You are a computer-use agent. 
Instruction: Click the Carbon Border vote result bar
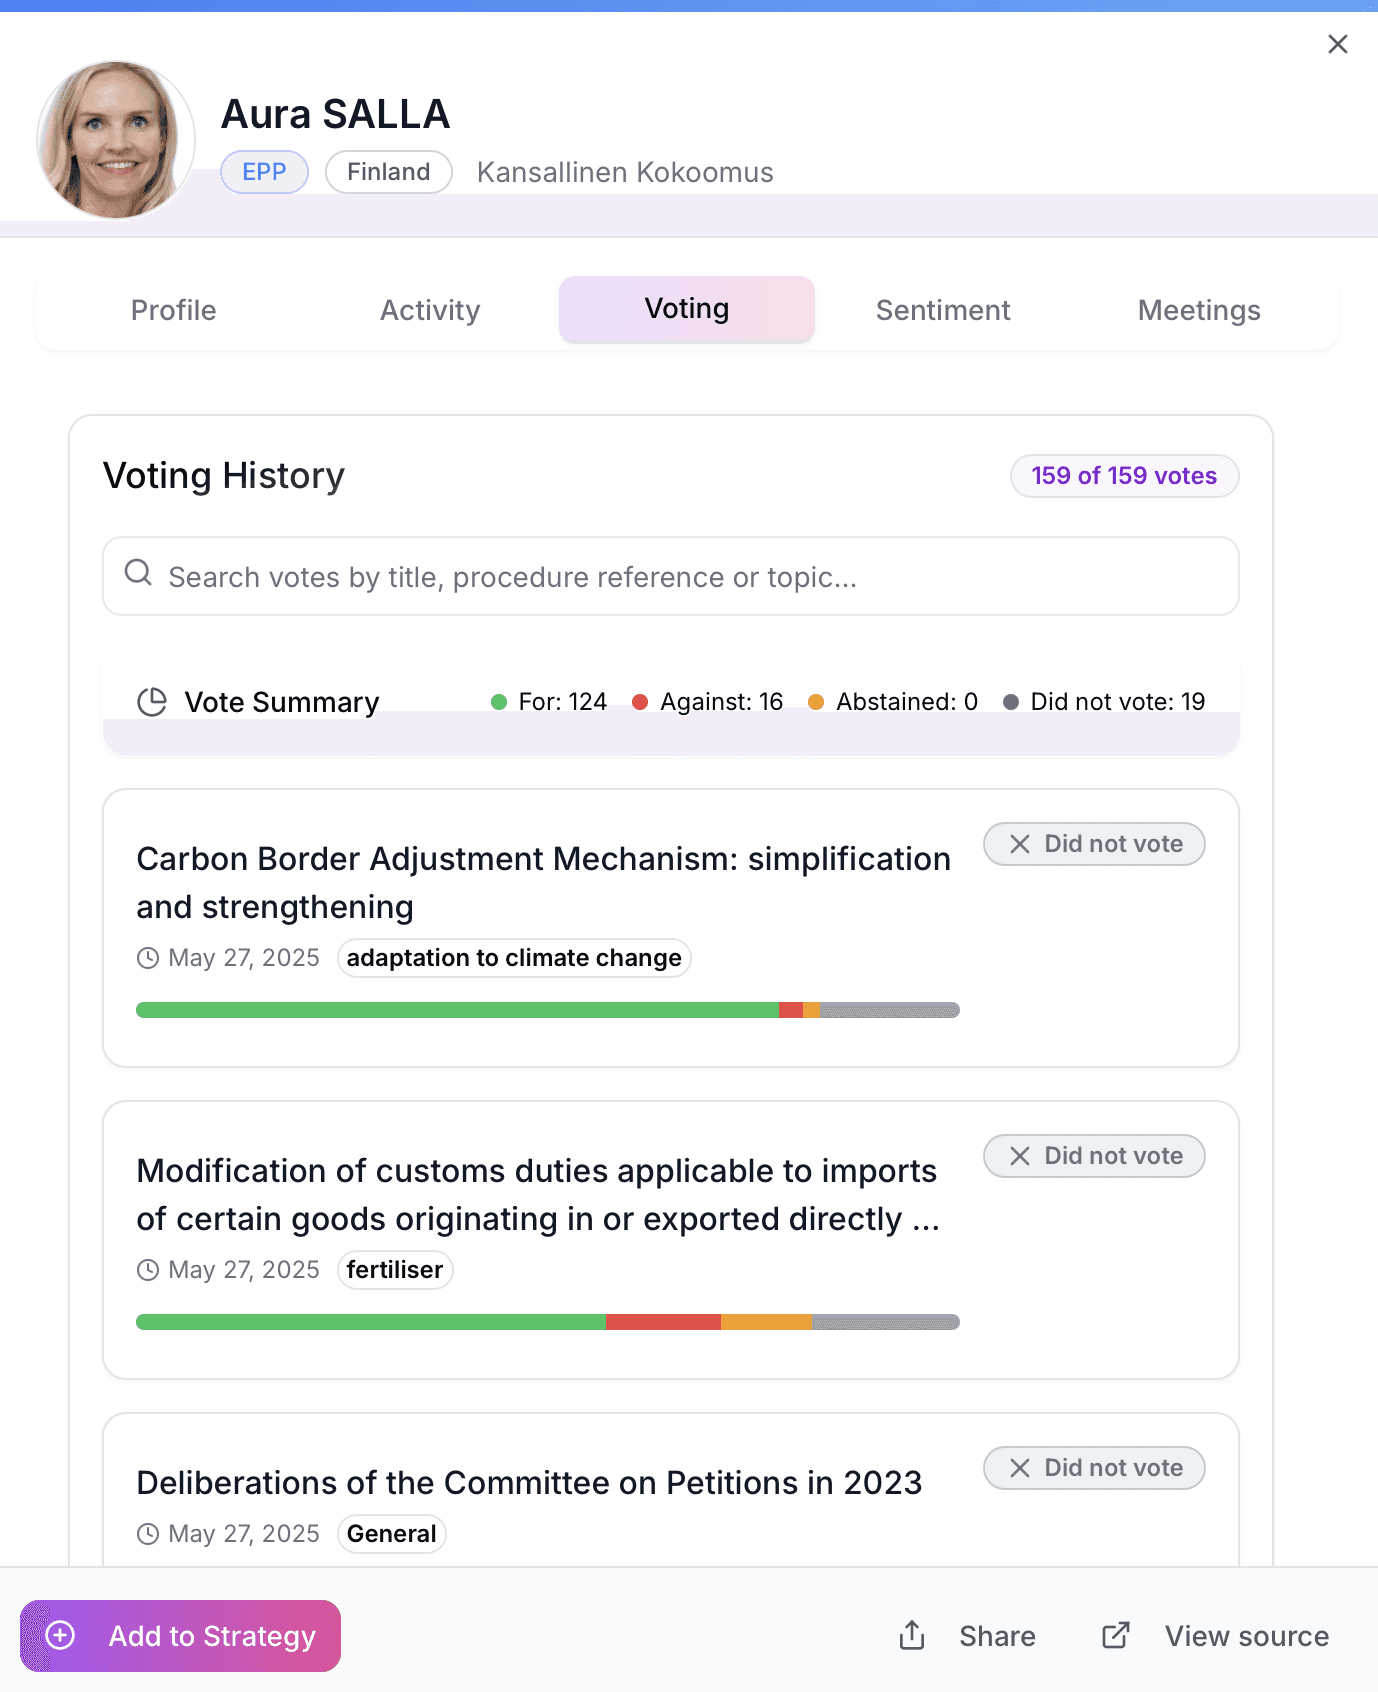coord(547,1010)
